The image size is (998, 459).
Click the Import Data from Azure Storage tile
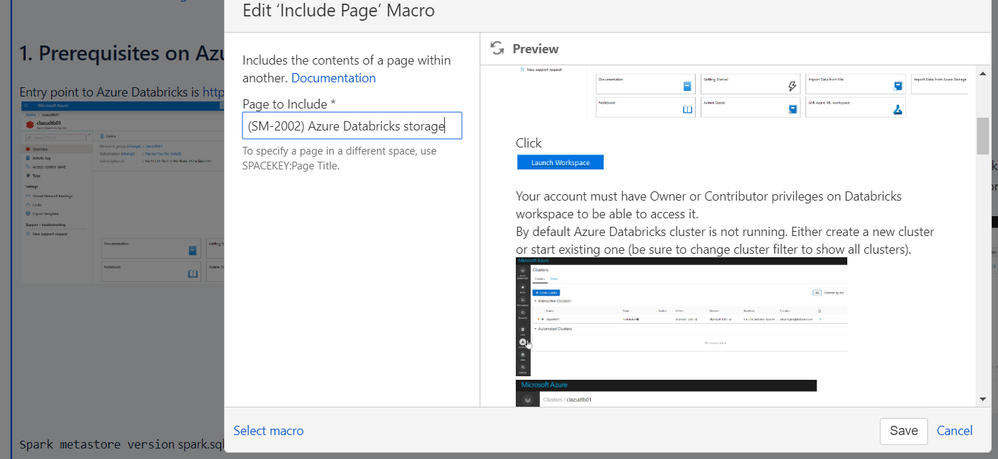point(940,84)
